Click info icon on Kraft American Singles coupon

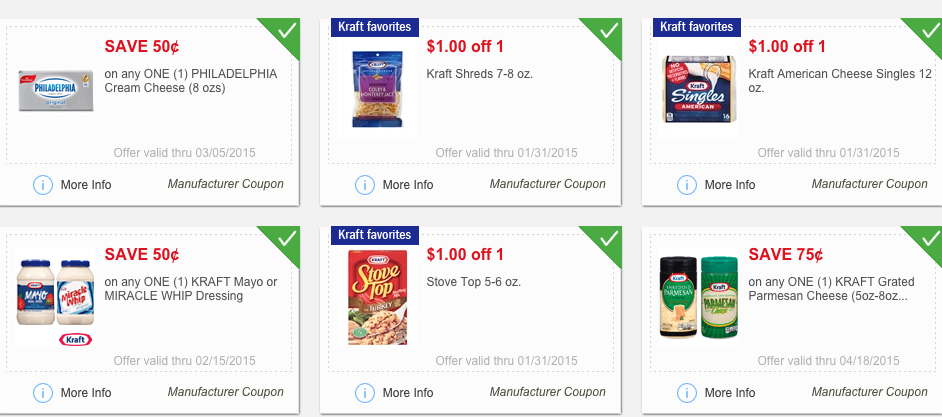coord(687,185)
